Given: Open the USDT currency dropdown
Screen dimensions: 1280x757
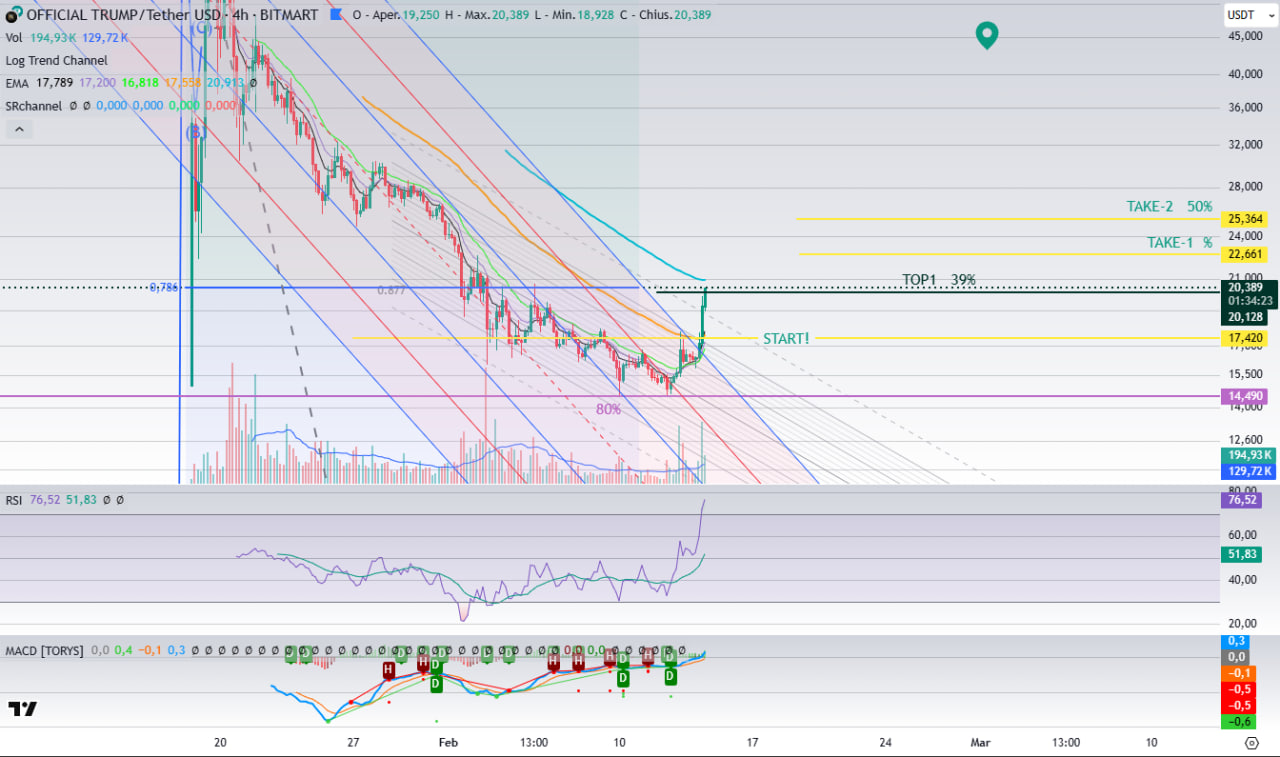Looking at the screenshot, I should click(x=1250, y=15).
